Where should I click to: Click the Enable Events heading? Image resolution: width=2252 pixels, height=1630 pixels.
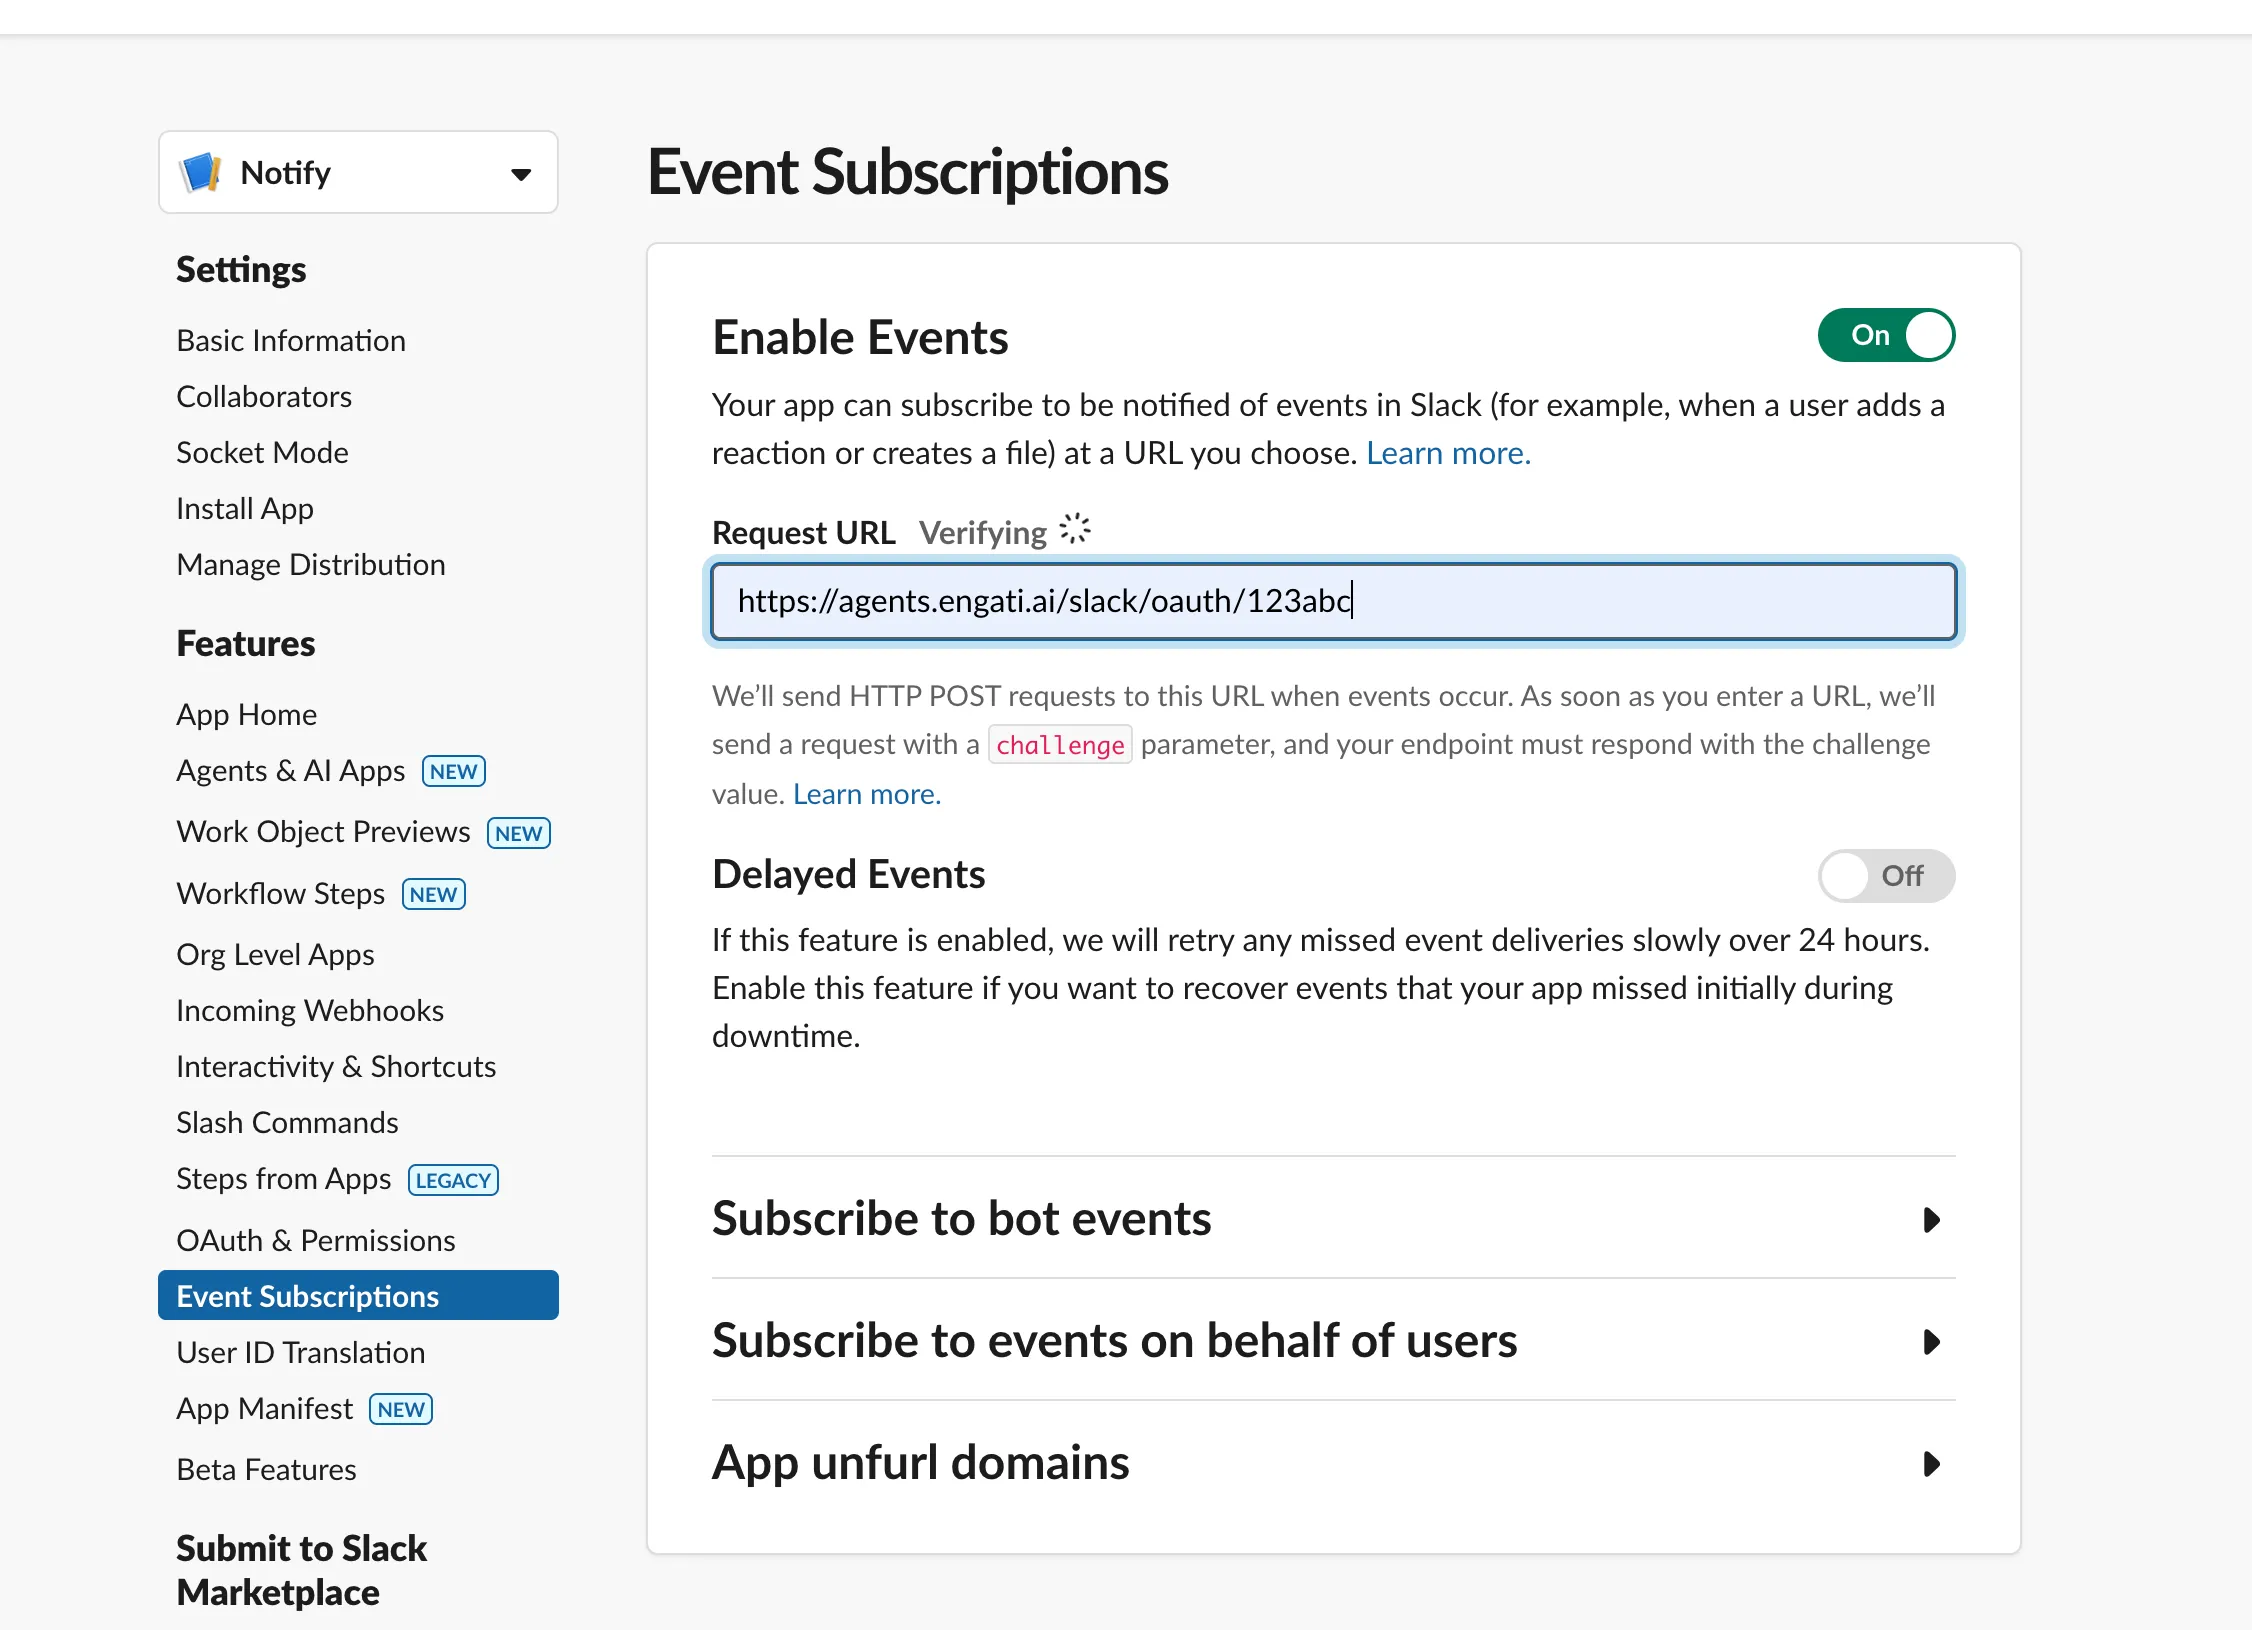click(860, 337)
